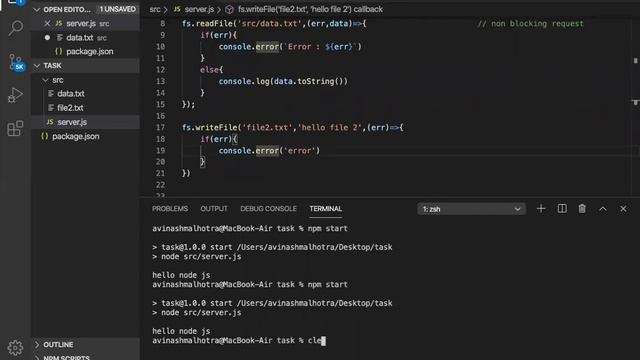Open the Manage settings gear
Image resolution: width=640 pixels, height=360 pixels.
[x=15, y=347]
